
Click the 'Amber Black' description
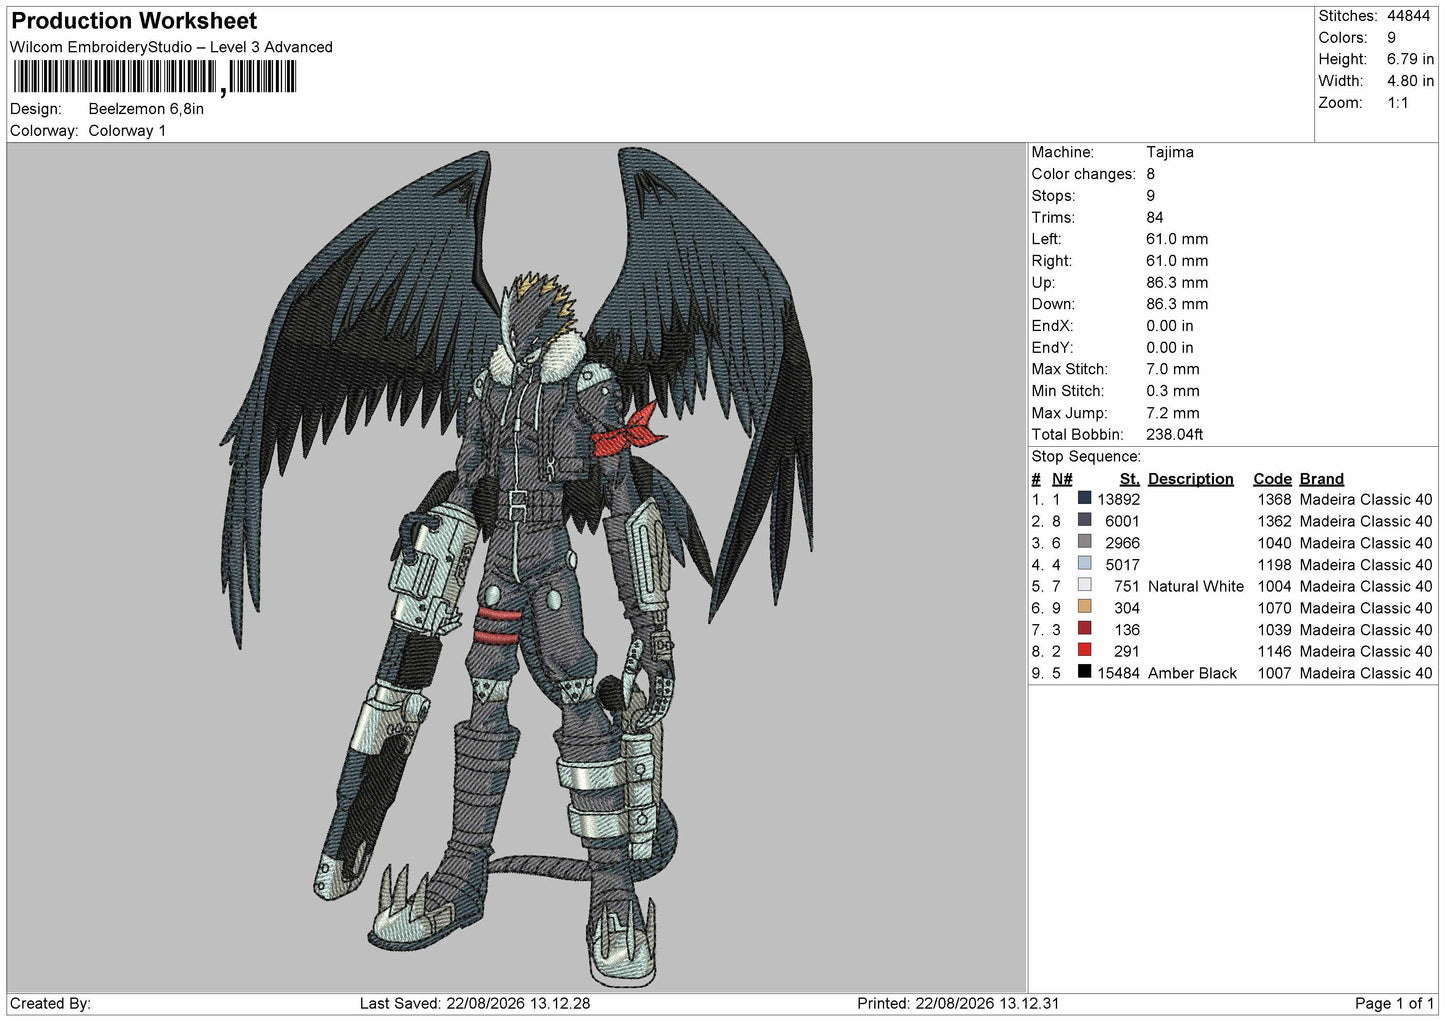click(1192, 673)
